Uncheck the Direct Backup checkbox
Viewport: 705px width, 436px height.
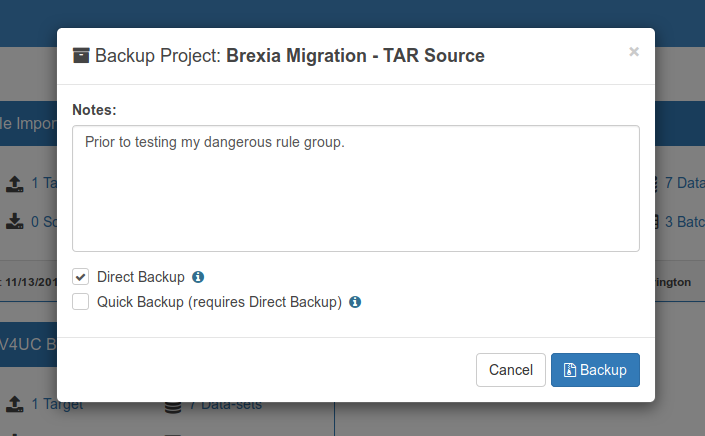coord(80,277)
